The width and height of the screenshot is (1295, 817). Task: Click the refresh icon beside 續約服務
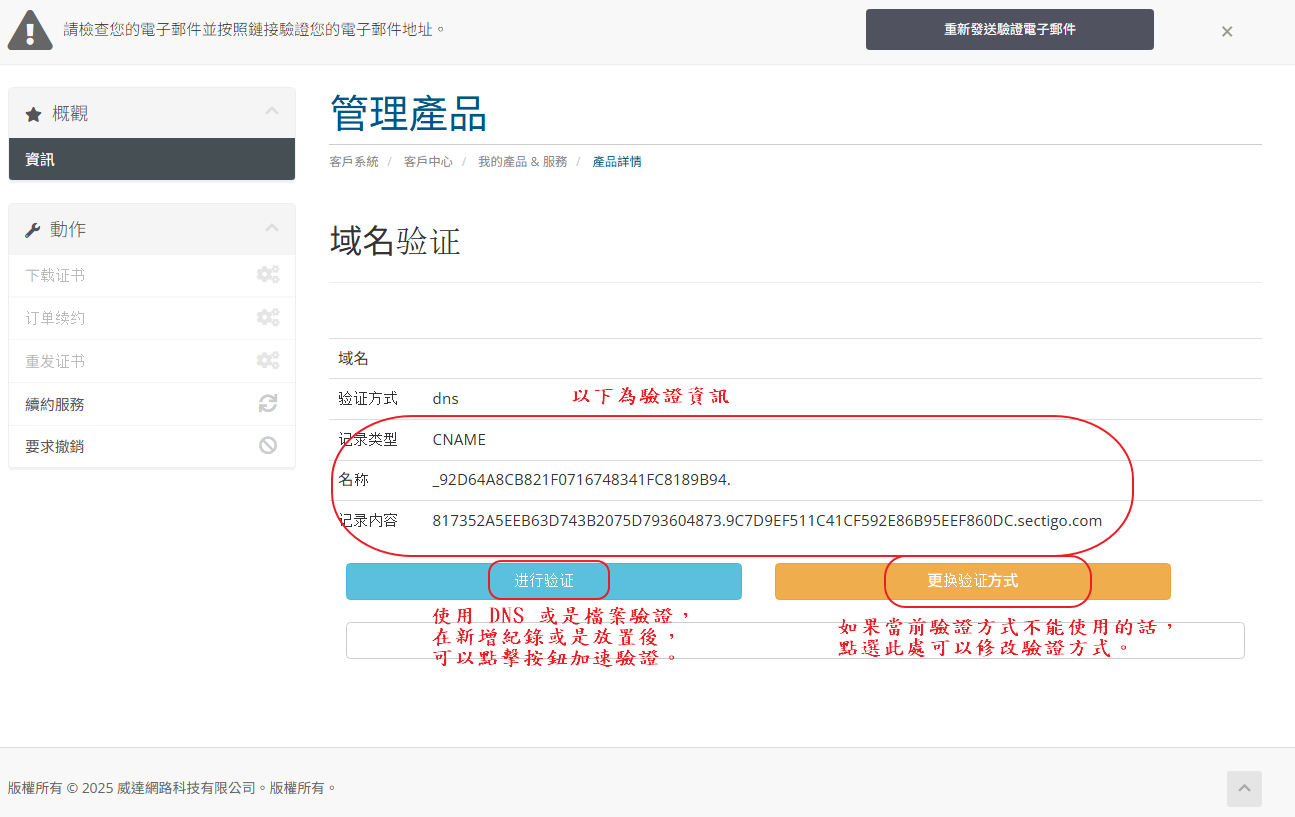(x=267, y=404)
